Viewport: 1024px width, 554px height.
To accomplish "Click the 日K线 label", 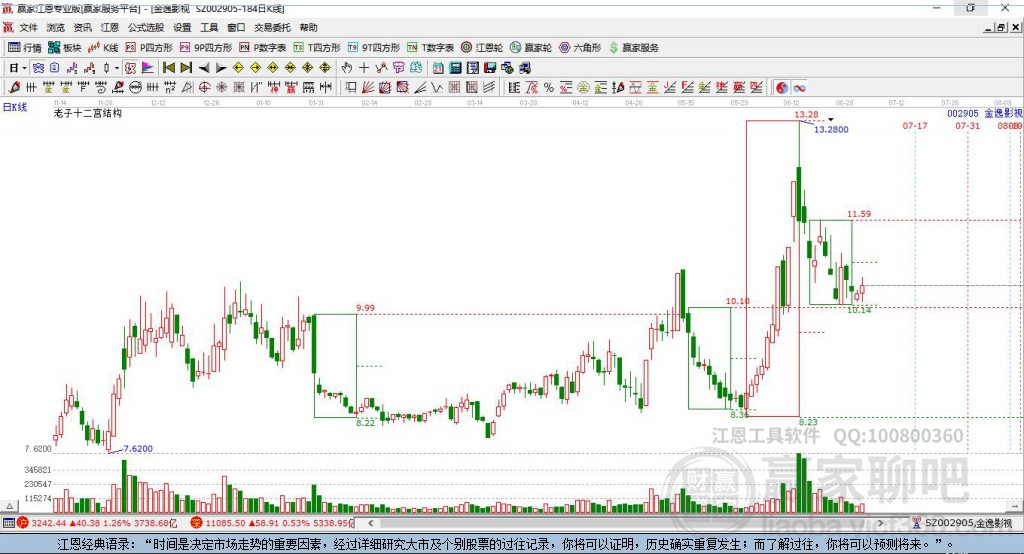I will (x=15, y=107).
